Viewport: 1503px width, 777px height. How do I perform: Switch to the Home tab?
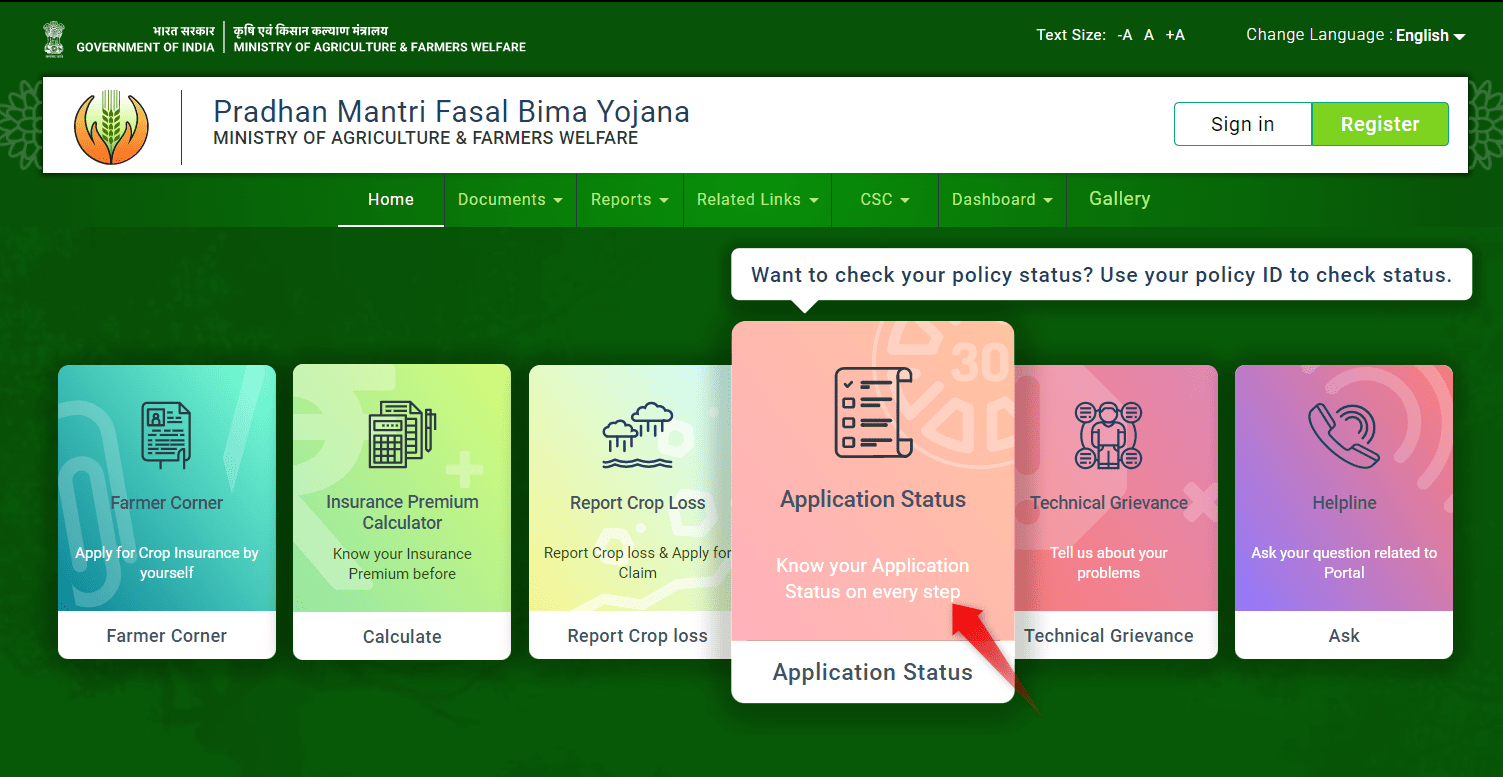coord(390,199)
